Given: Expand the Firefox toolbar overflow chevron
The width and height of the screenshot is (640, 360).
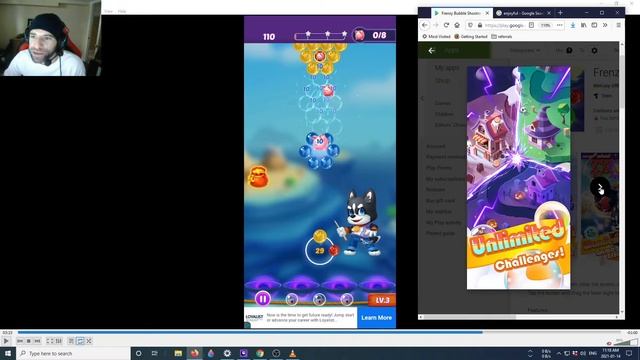Looking at the screenshot, I should [x=605, y=25].
